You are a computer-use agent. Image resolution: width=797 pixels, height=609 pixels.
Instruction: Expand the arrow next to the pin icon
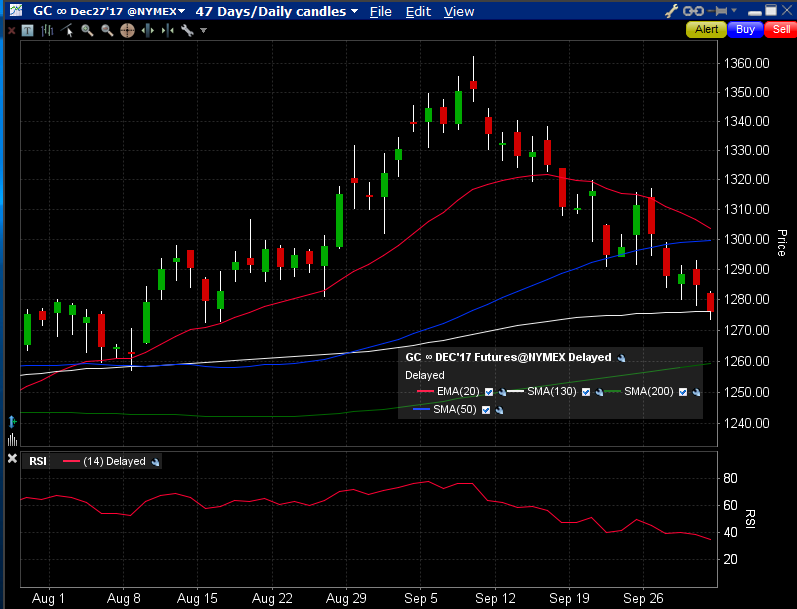[x=734, y=10]
